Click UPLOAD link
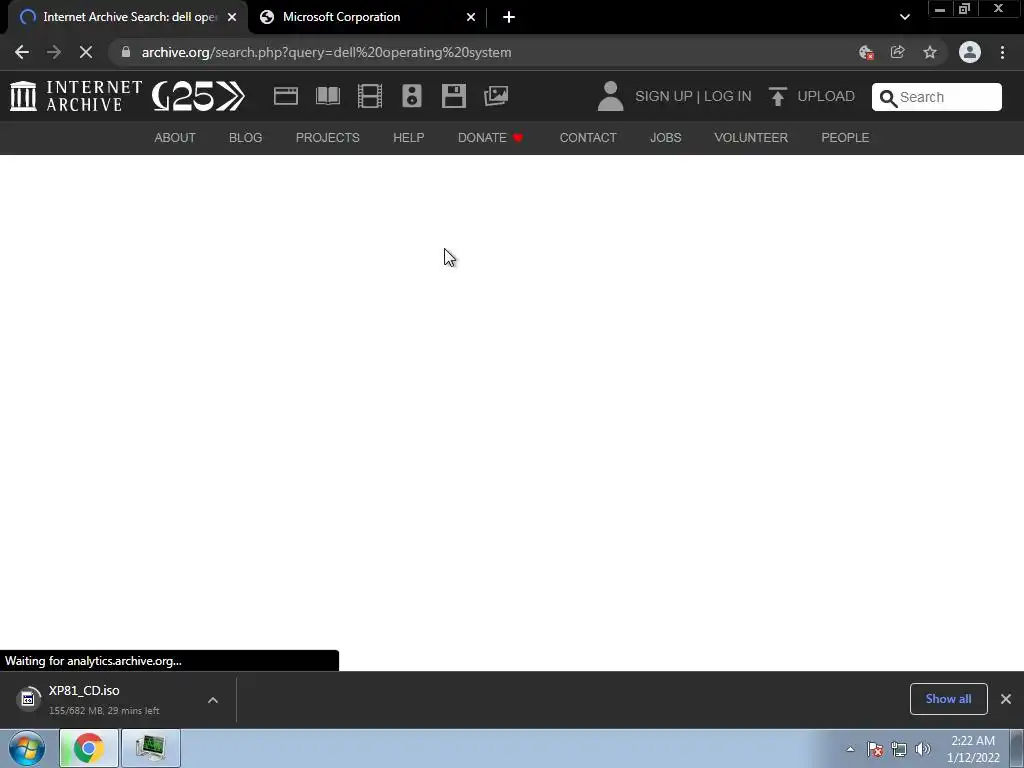 pyautogui.click(x=826, y=96)
